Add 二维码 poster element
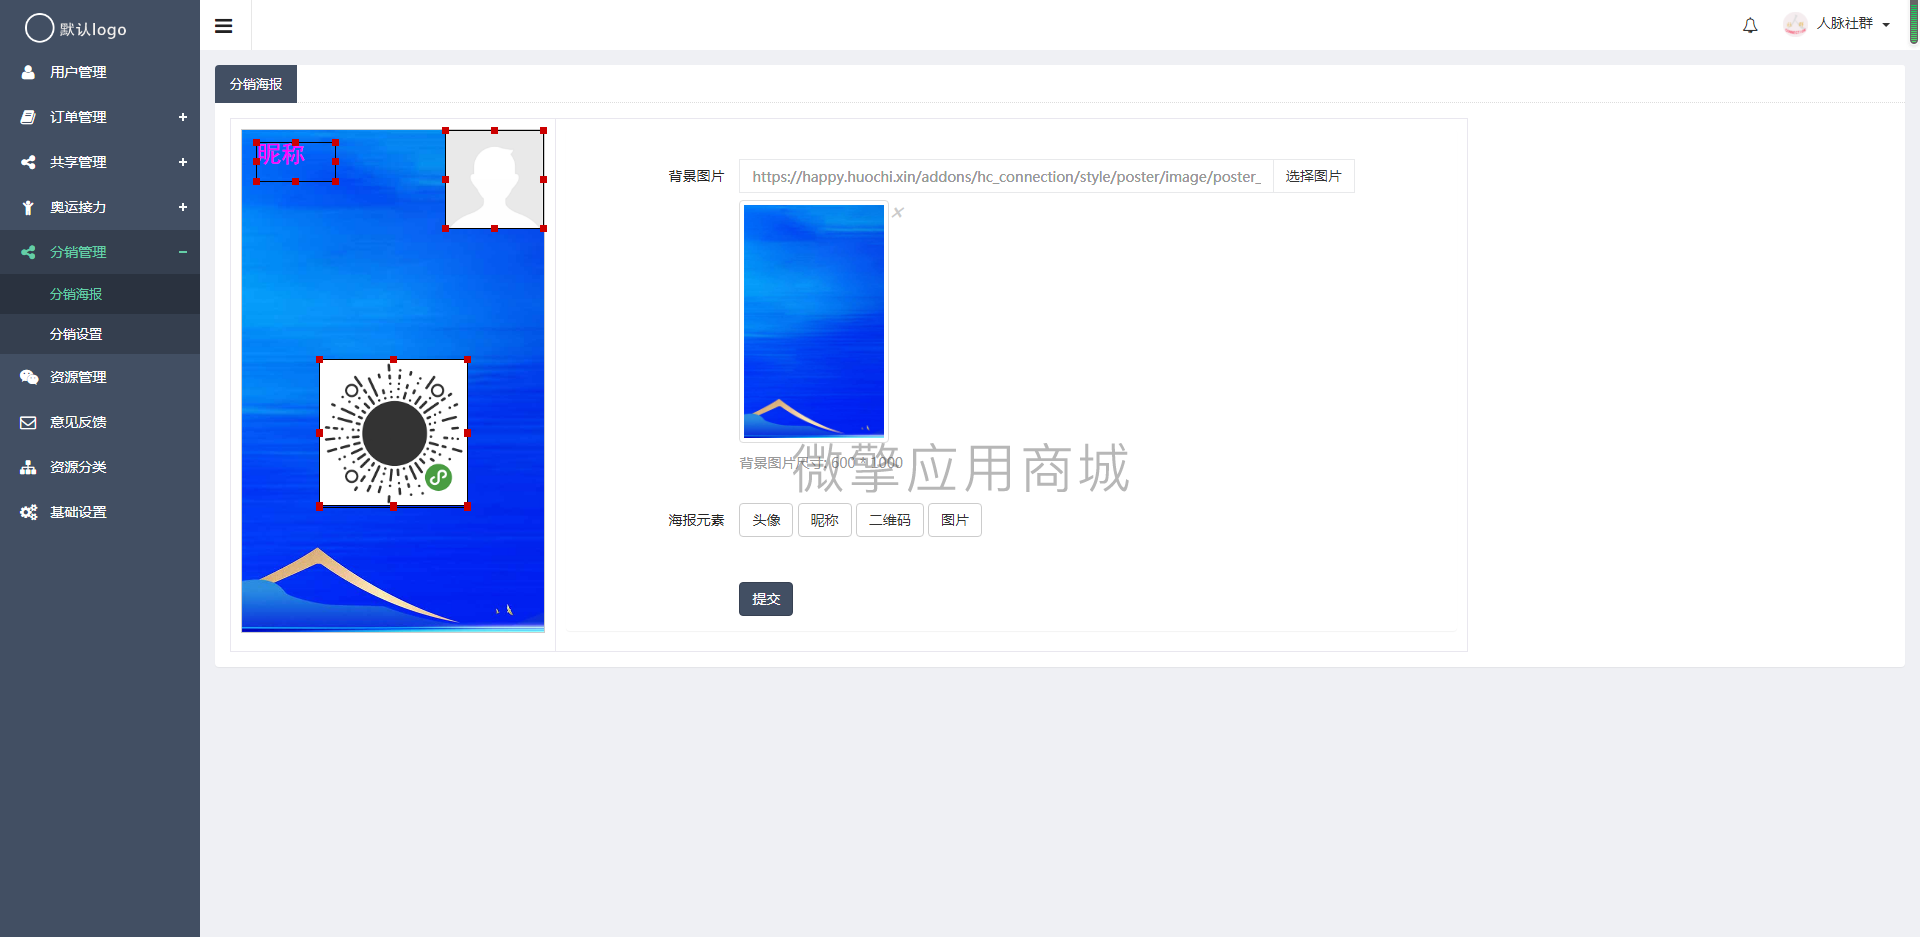This screenshot has width=1920, height=937. pos(890,520)
